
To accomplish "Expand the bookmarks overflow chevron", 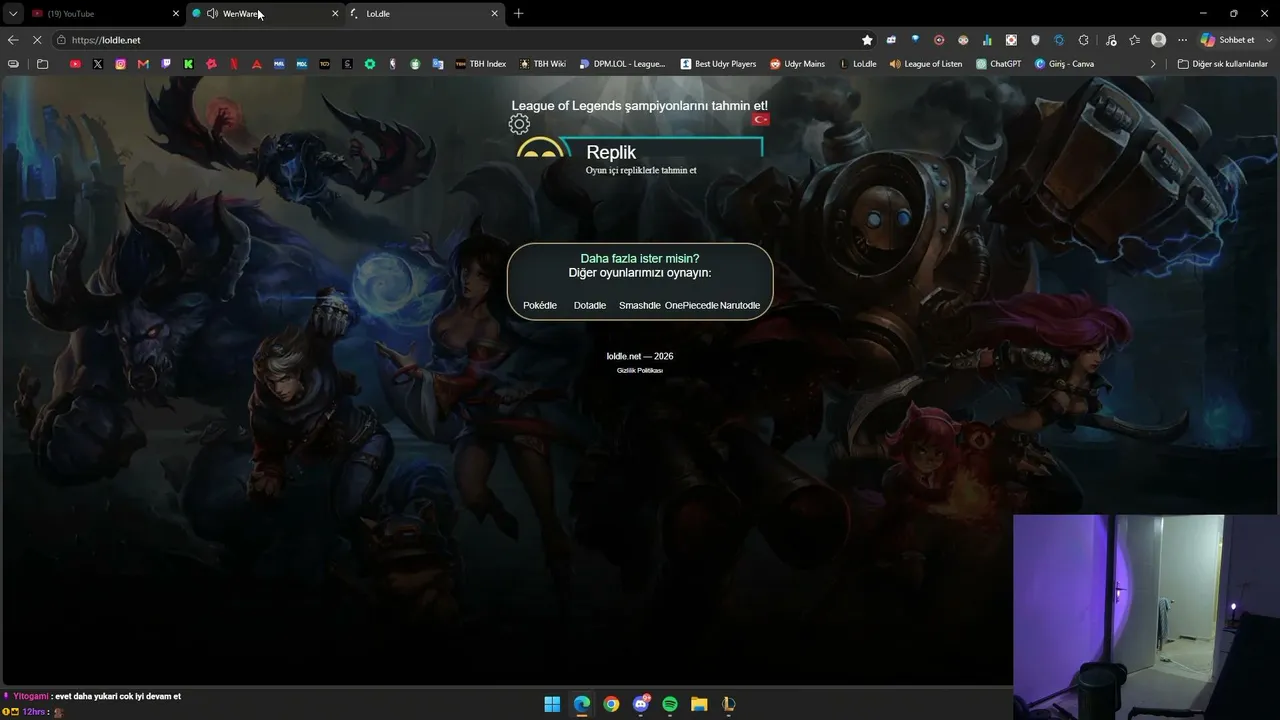I will point(1153,64).
